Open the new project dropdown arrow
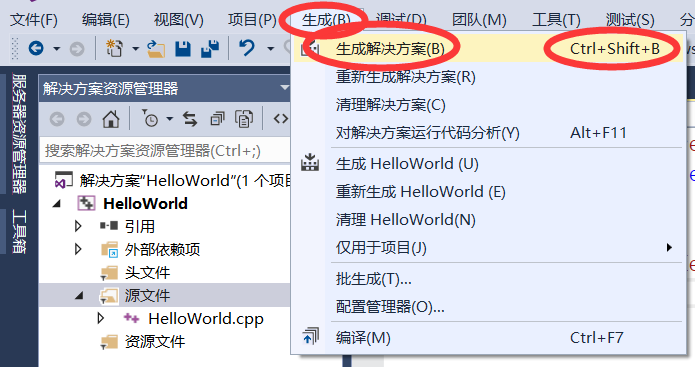 [x=135, y=48]
